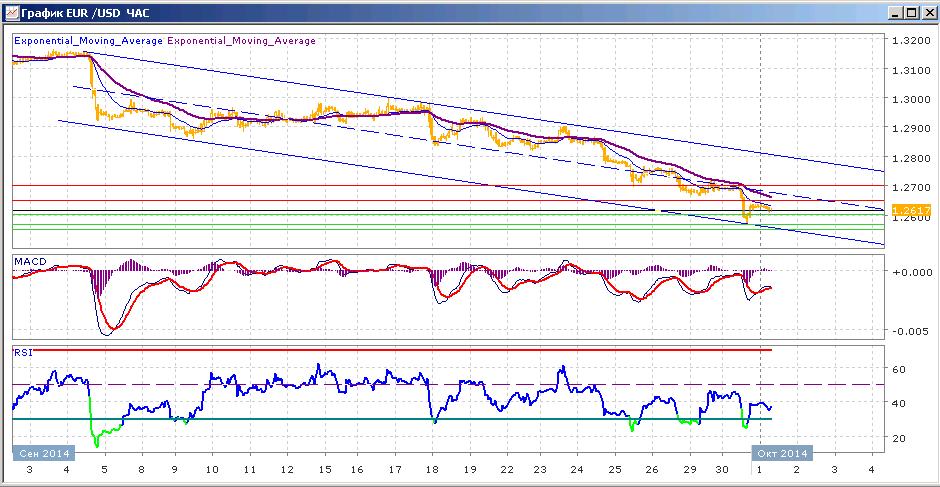This screenshot has height=487, width=940.
Task: Click RSI scale value 60
Action: click(x=899, y=369)
